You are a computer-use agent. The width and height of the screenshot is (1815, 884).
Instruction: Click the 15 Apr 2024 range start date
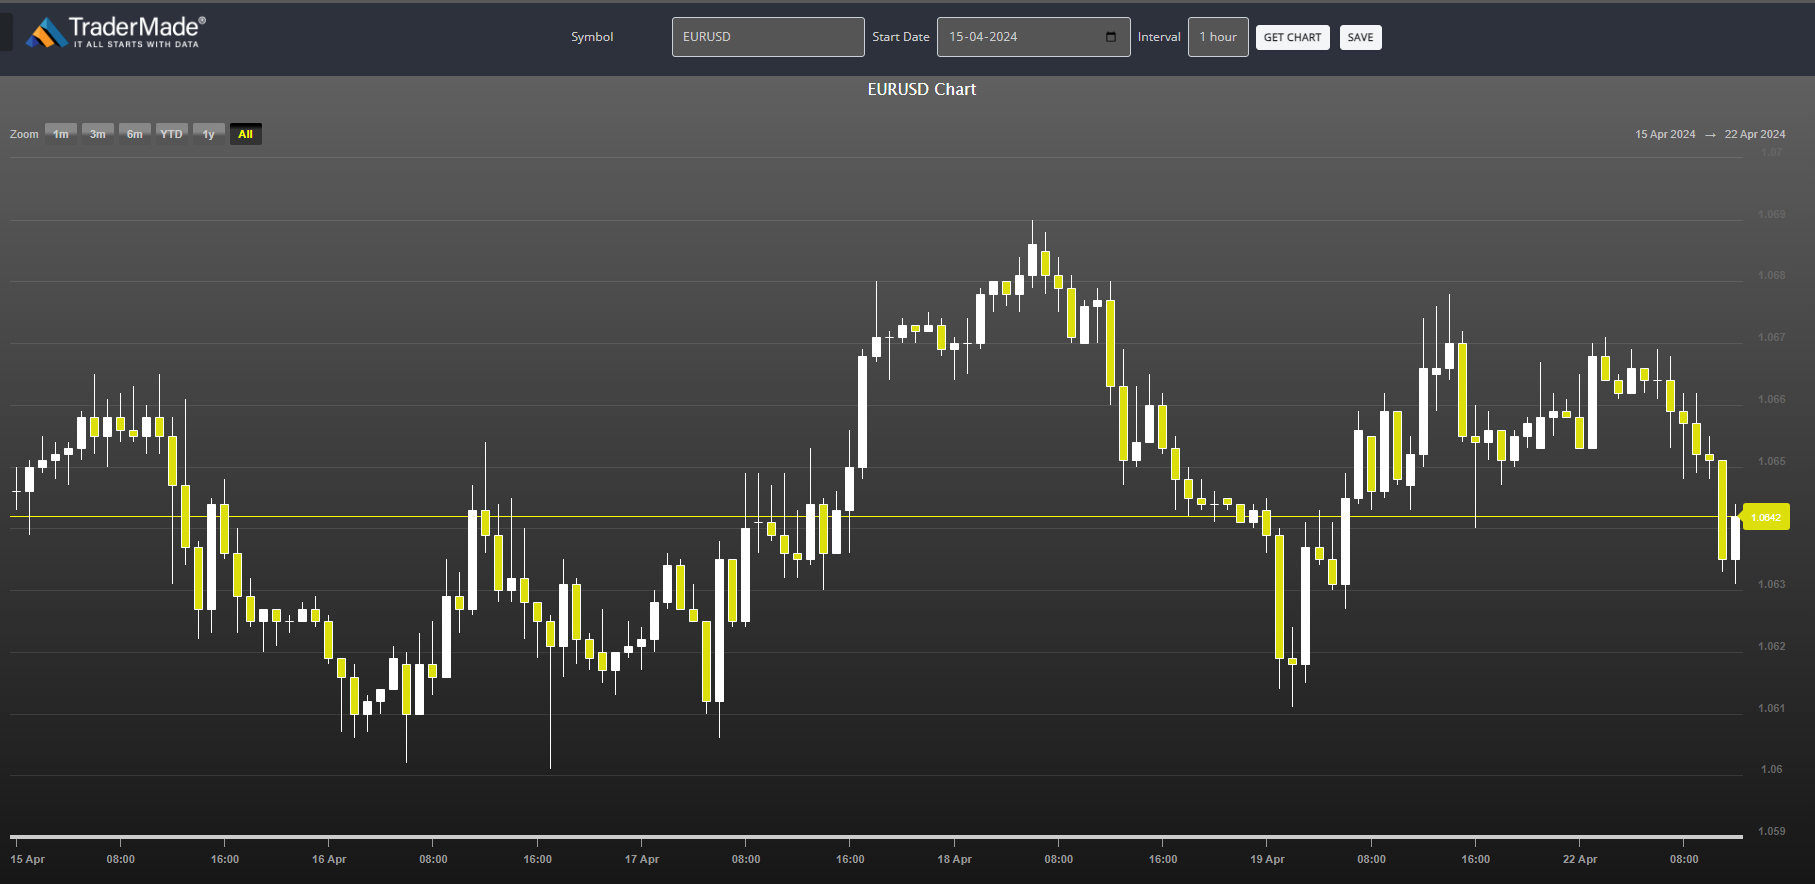pyautogui.click(x=1665, y=134)
